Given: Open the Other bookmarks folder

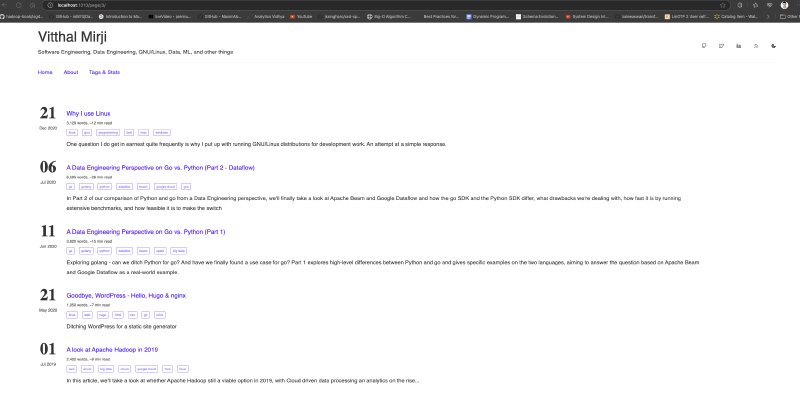Looking at the screenshot, I should (790, 16).
